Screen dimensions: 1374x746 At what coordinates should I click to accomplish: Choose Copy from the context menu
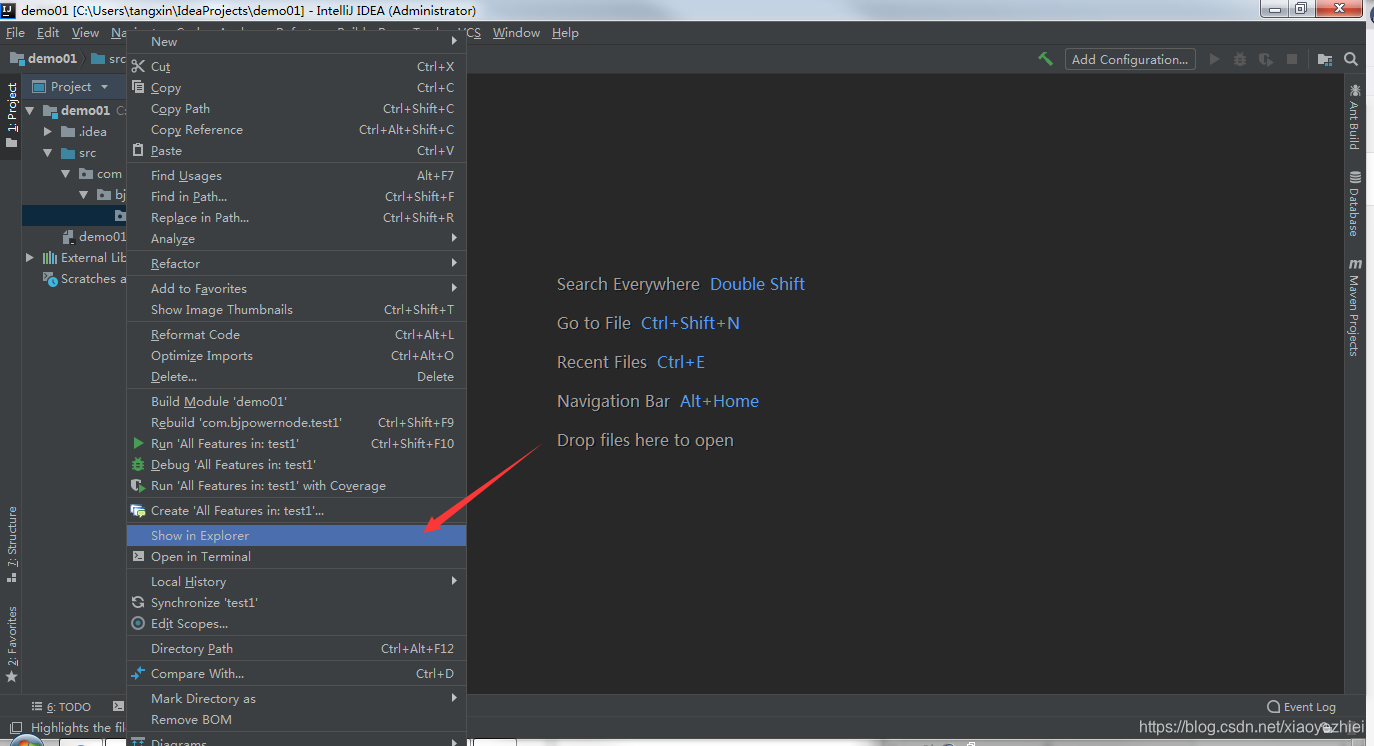[296, 88]
